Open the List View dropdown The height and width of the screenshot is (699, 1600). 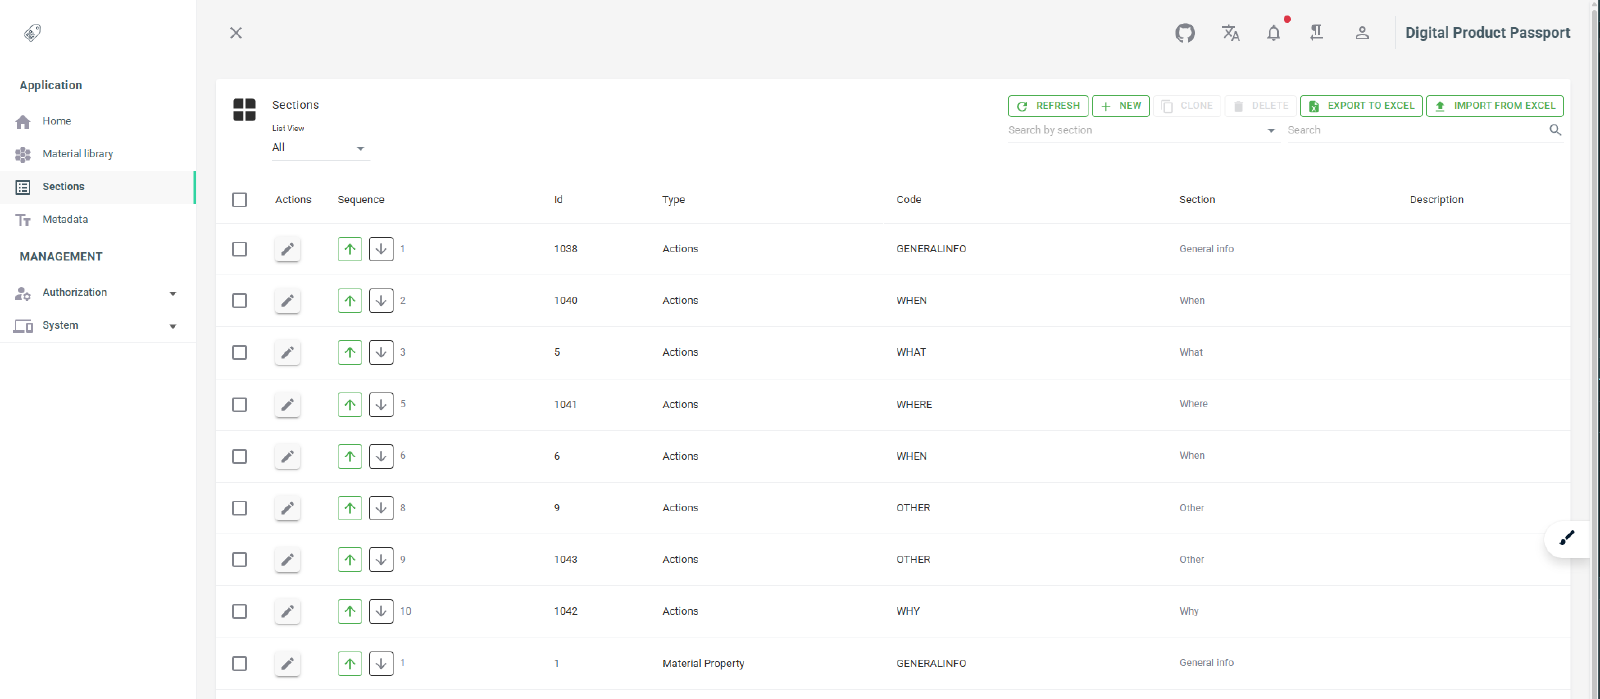point(320,148)
